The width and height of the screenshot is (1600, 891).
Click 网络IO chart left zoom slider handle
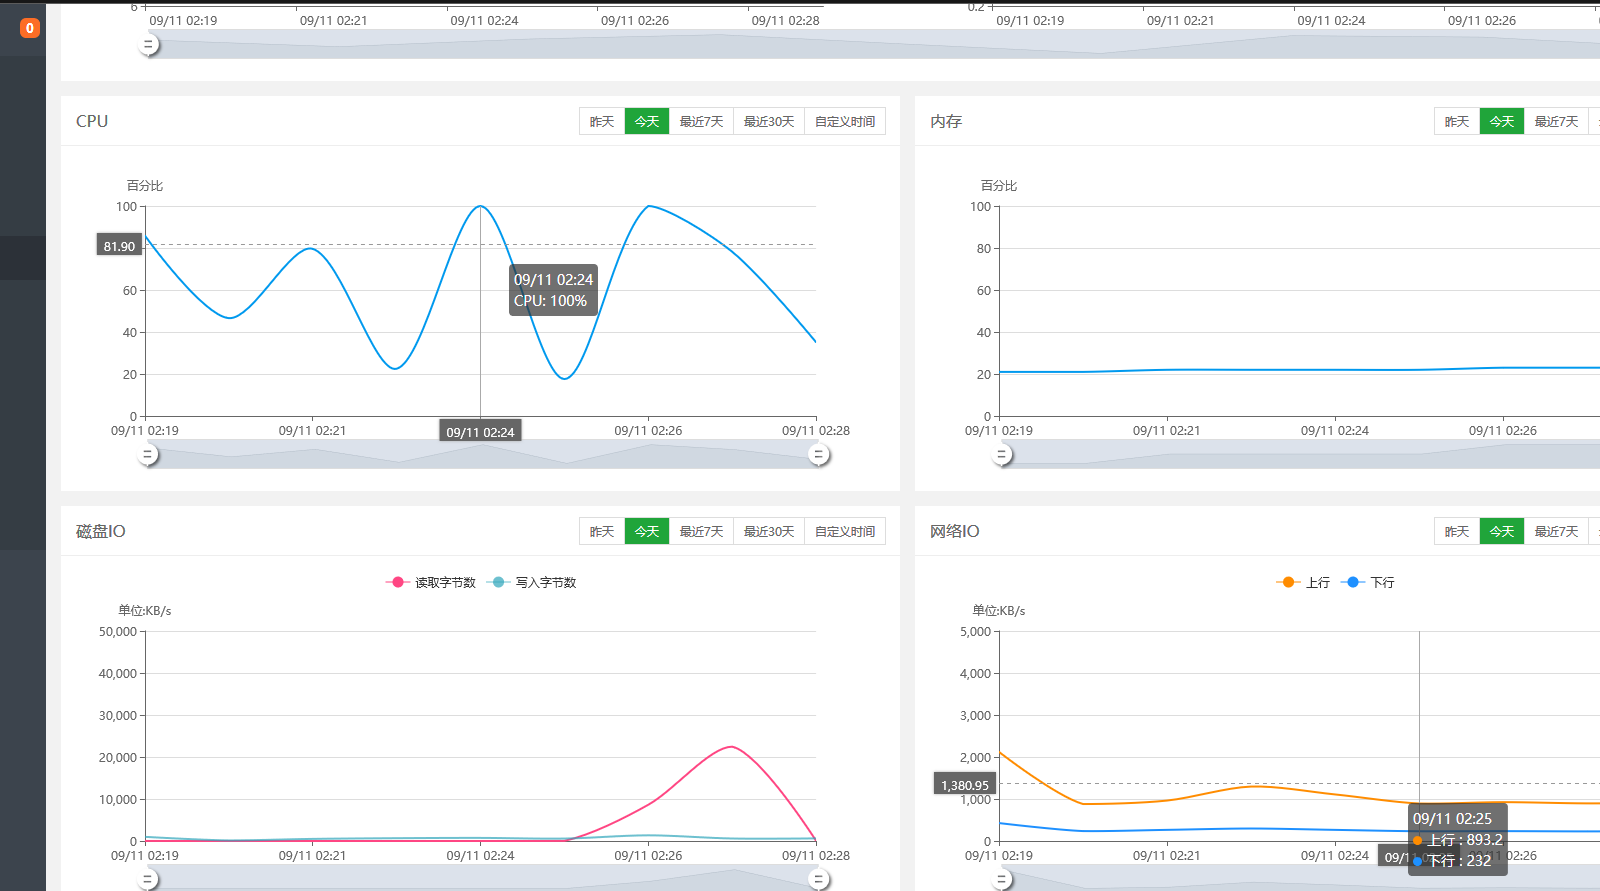click(1002, 880)
